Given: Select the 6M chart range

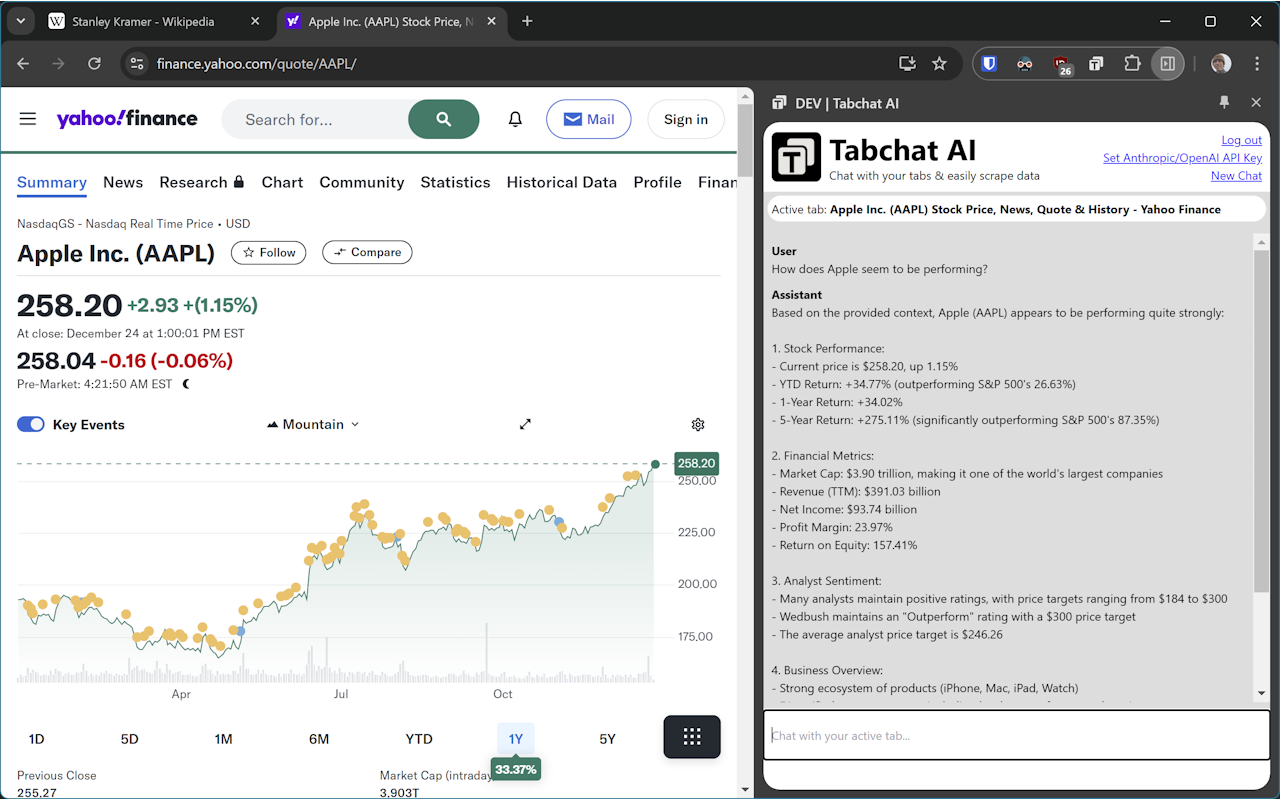Looking at the screenshot, I should click(319, 739).
